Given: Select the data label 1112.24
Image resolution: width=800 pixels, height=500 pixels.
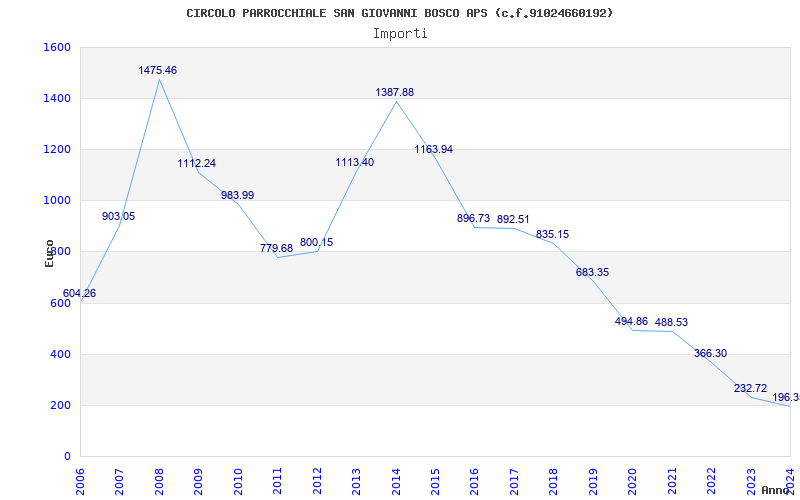Looking at the screenshot, I should 196,163.
